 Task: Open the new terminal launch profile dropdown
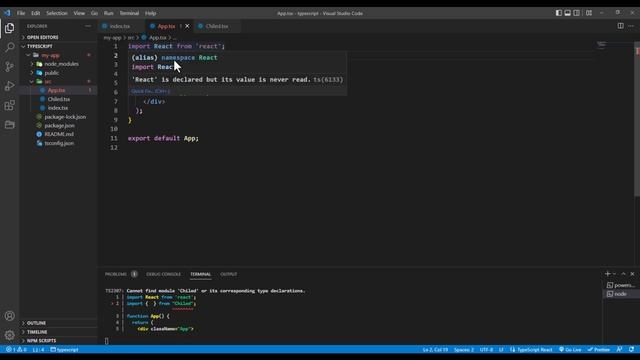coord(614,274)
